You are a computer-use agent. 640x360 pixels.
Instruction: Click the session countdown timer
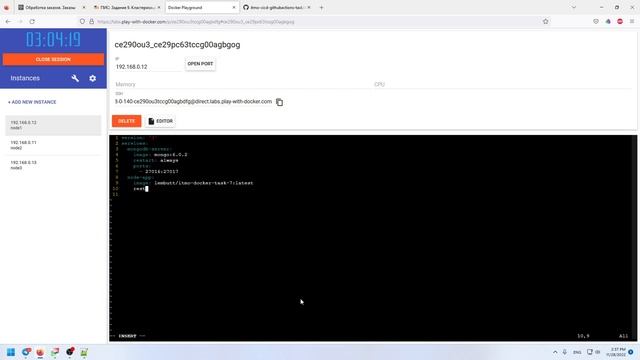[53, 40]
